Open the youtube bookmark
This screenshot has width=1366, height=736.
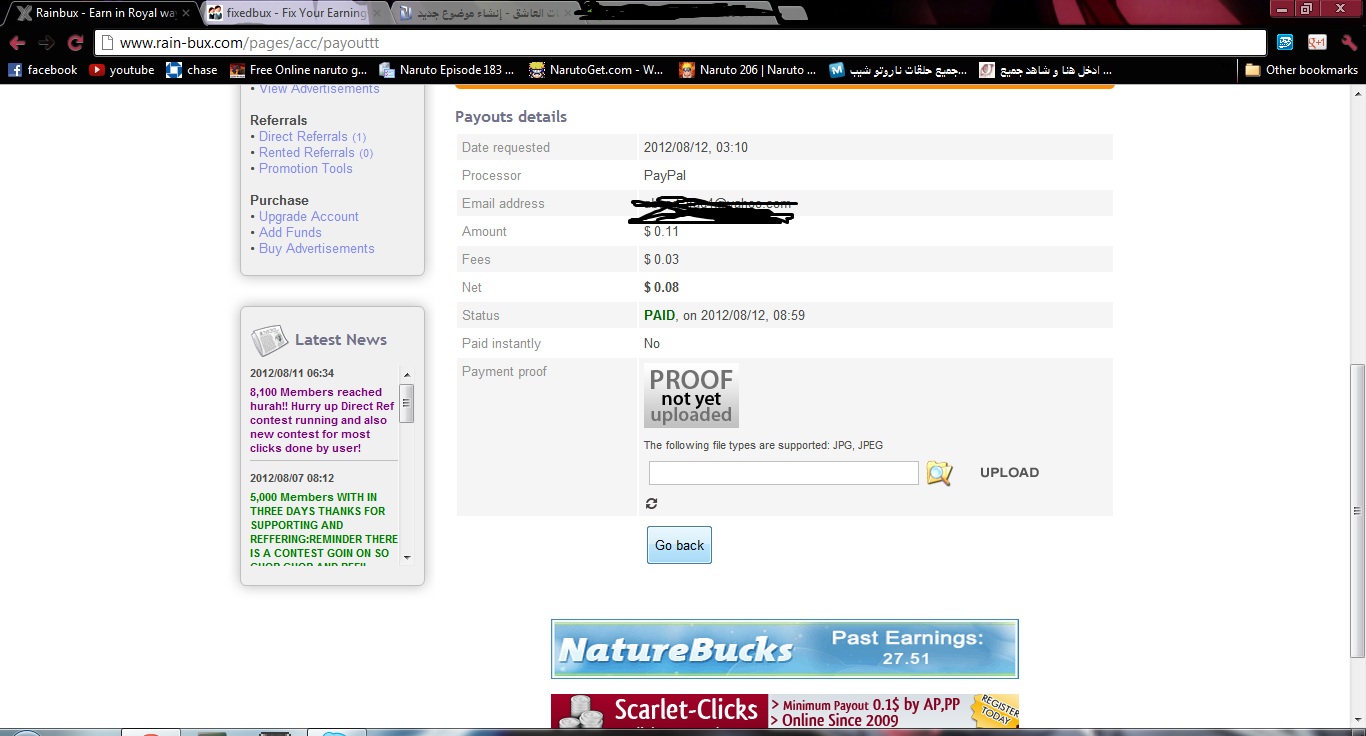(x=122, y=70)
